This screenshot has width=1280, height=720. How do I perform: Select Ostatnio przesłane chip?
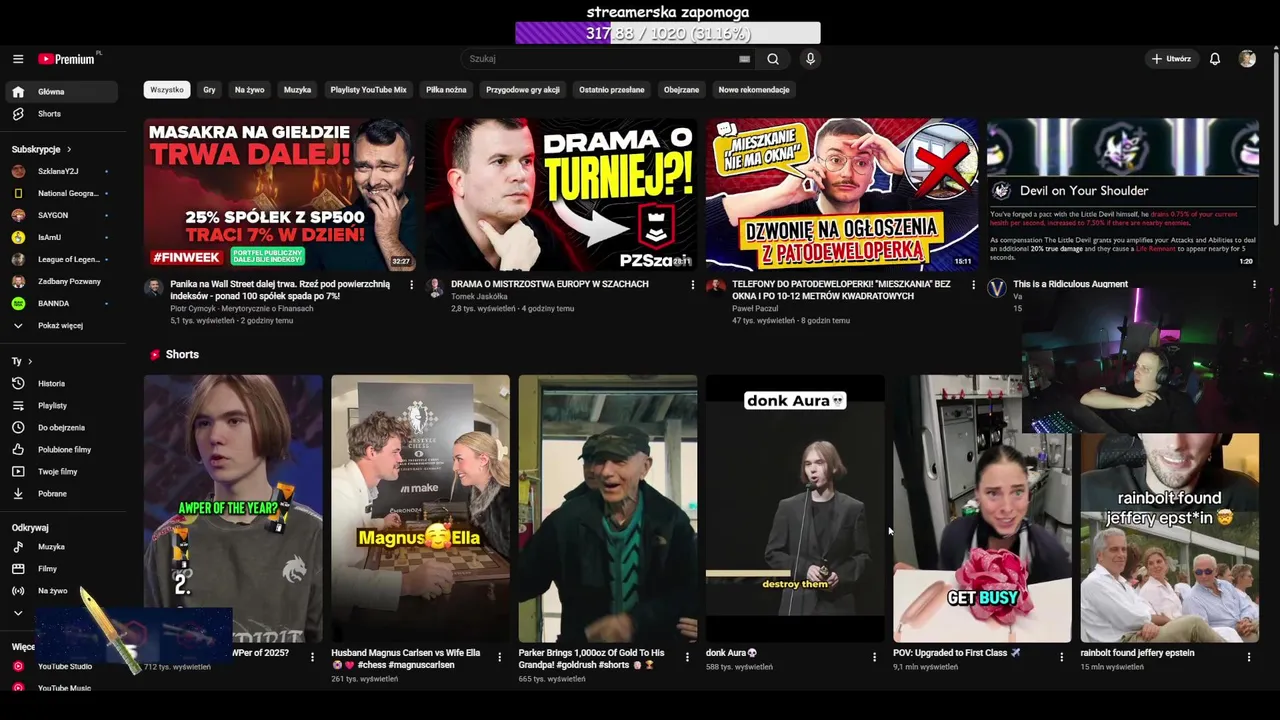coord(612,90)
